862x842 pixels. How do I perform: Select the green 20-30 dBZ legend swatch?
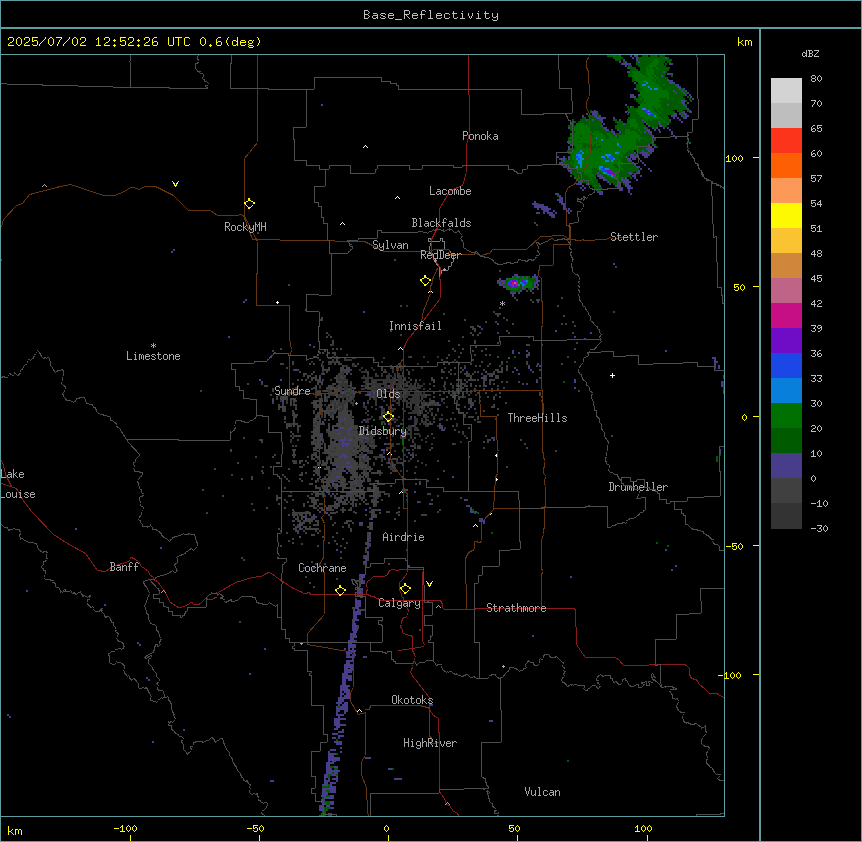[x=786, y=416]
